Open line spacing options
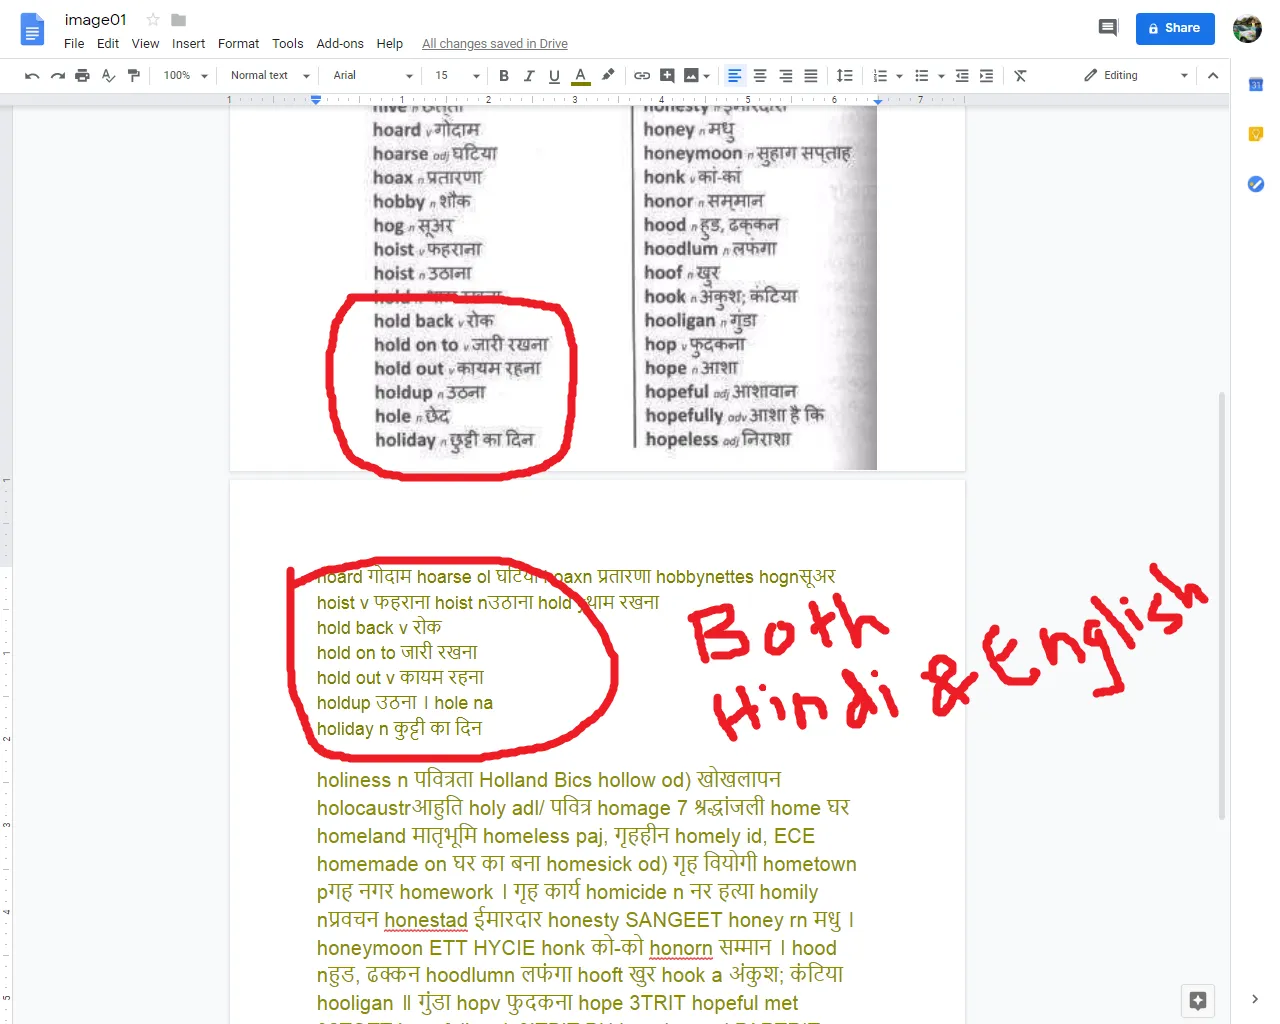 [845, 76]
